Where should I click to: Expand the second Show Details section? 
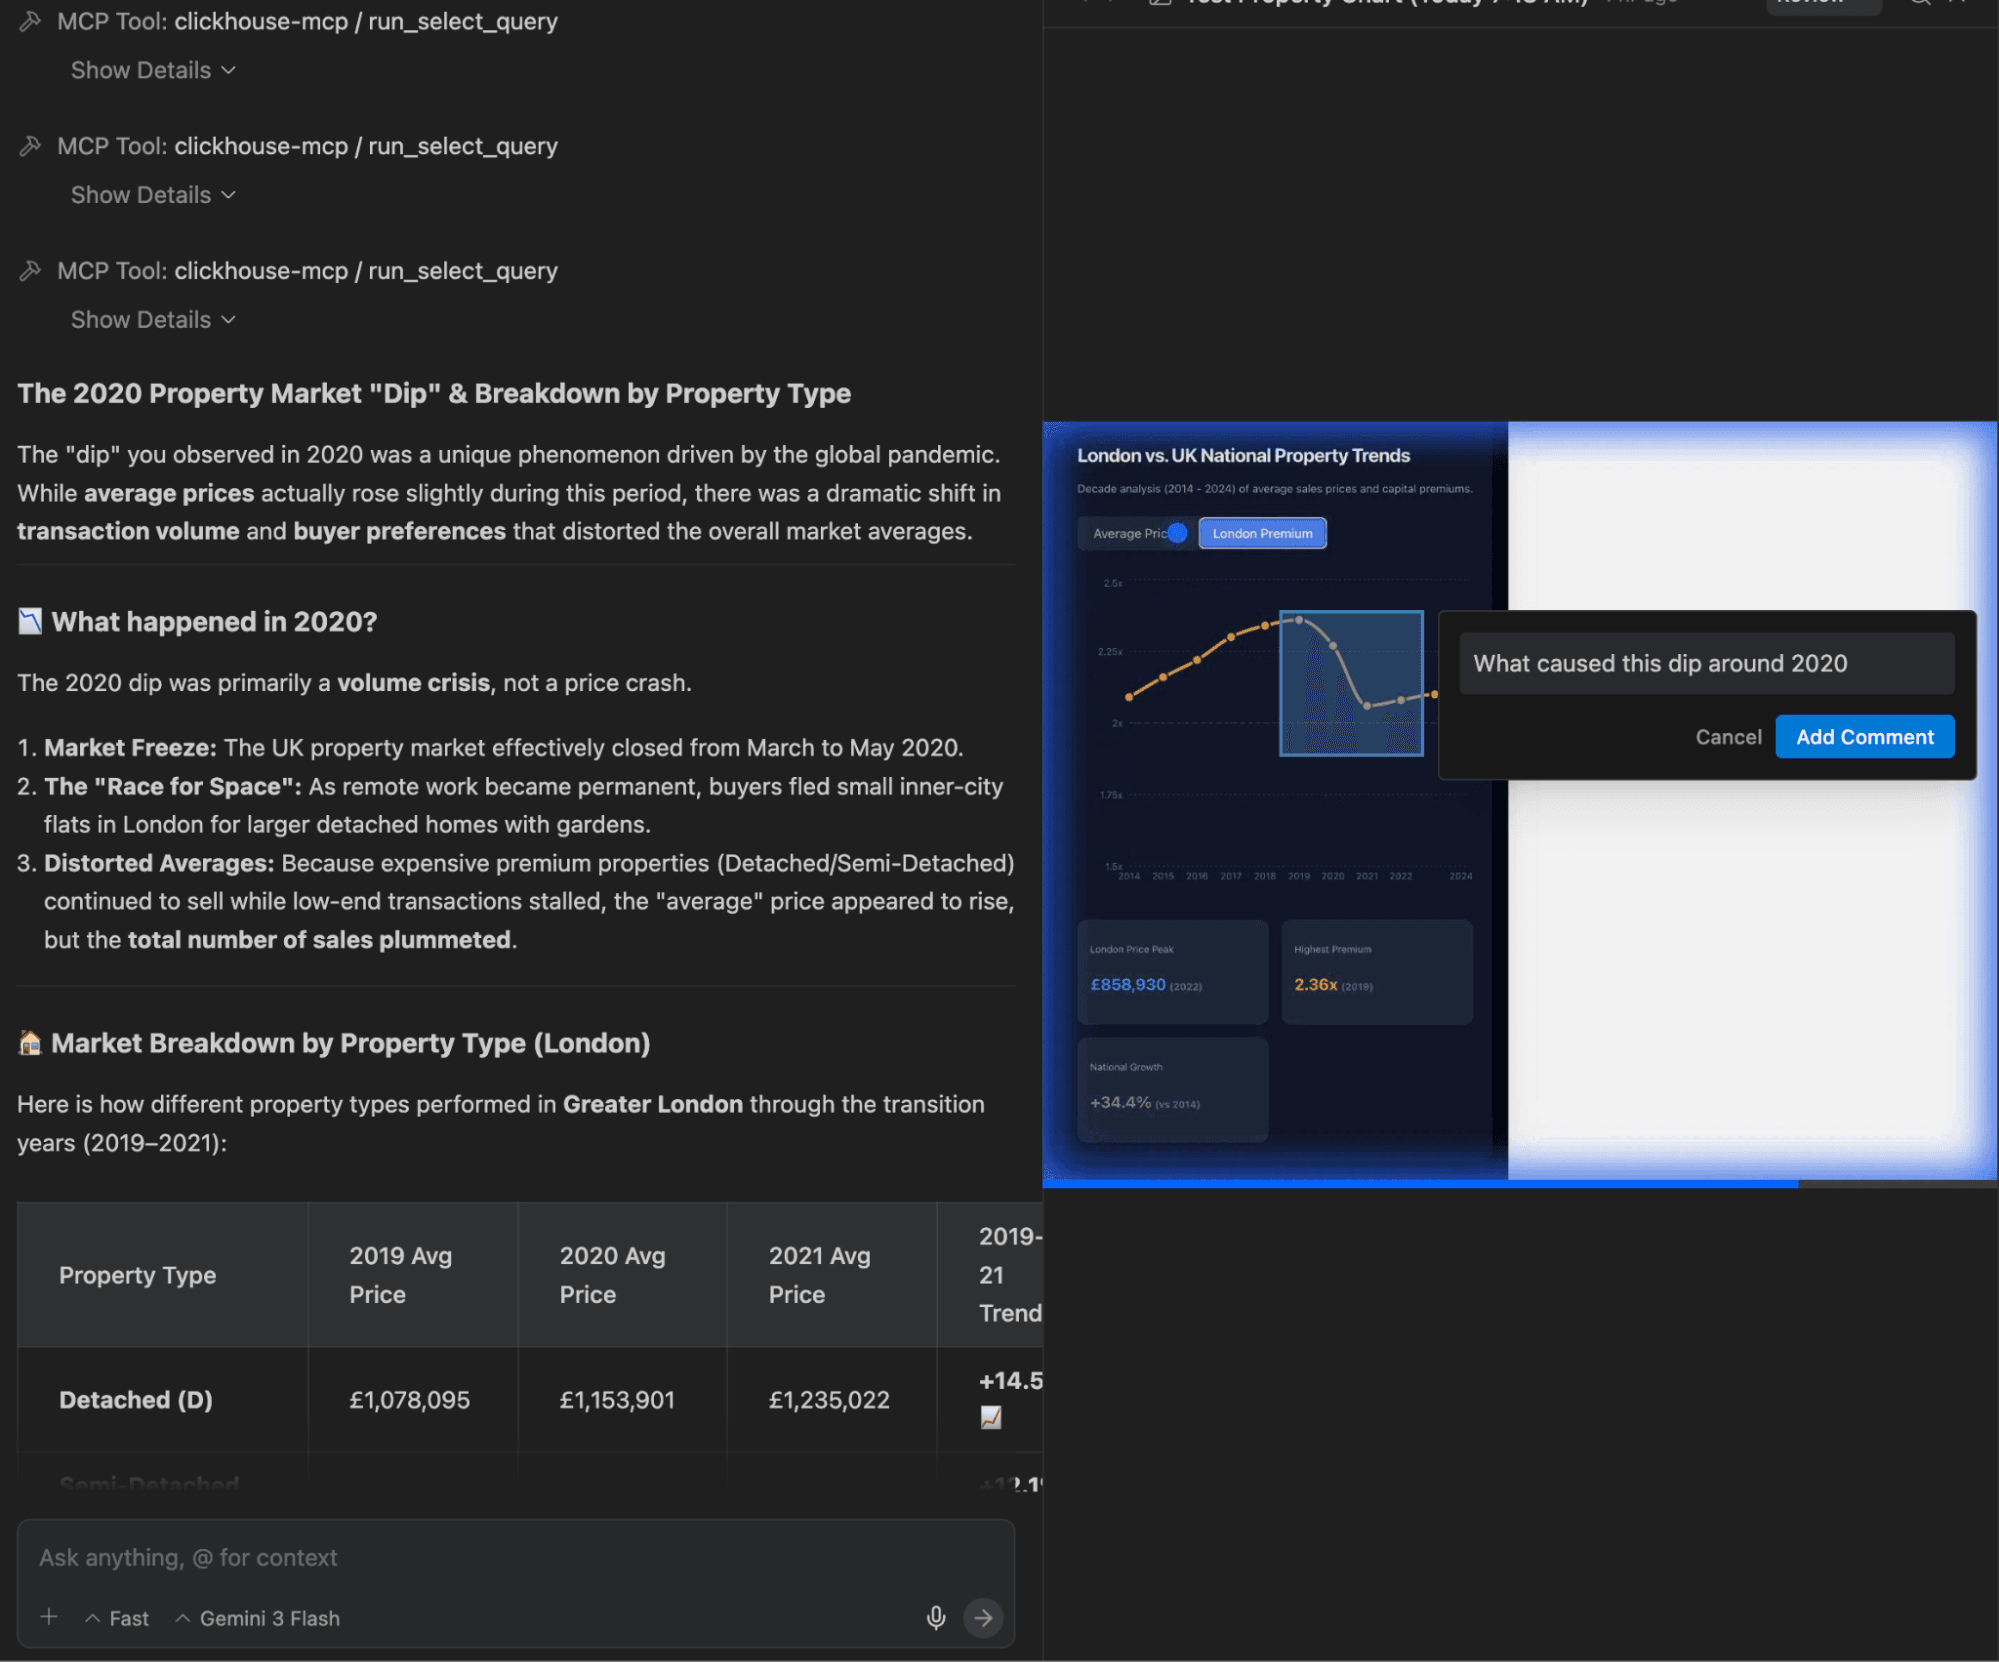click(153, 195)
